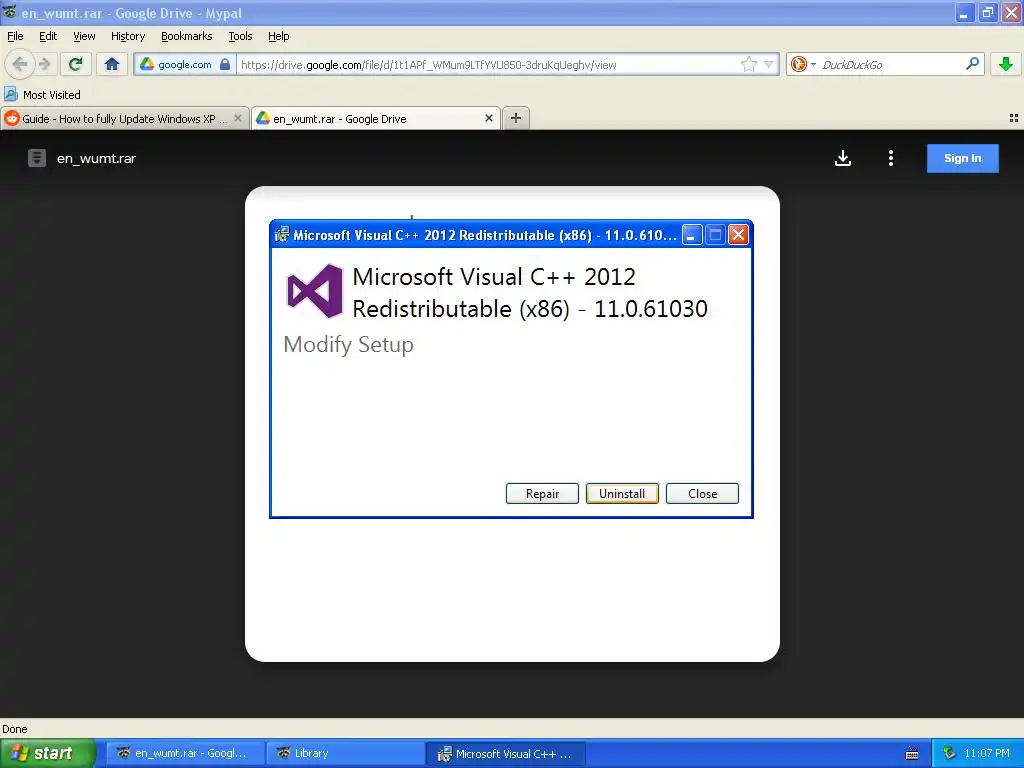Viewport: 1024px width, 768px height.
Task: Open downloads with the green arrow icon
Action: click(1006, 64)
